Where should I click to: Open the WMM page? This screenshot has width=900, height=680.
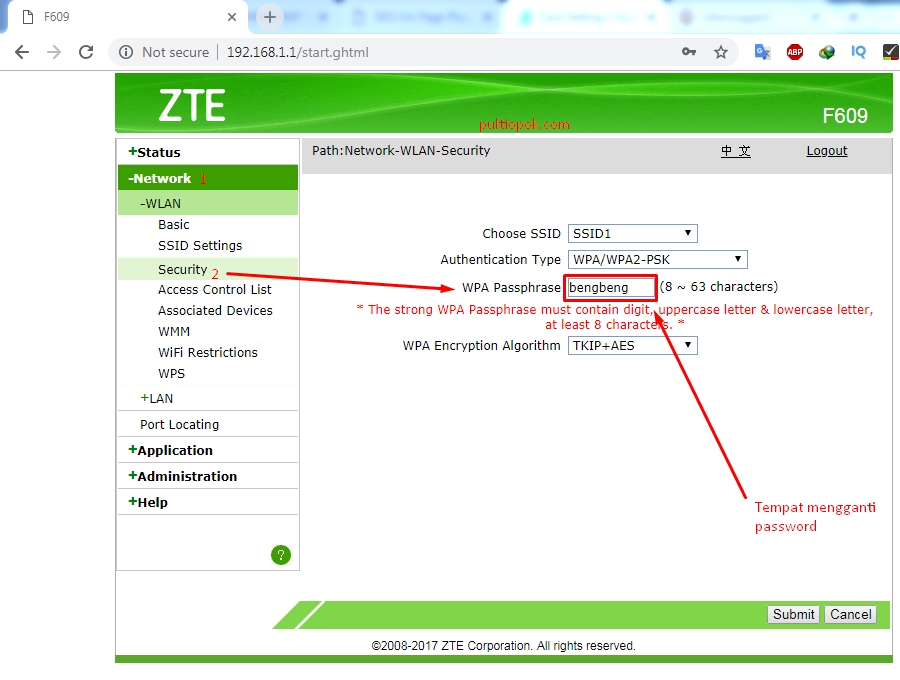[x=174, y=332]
